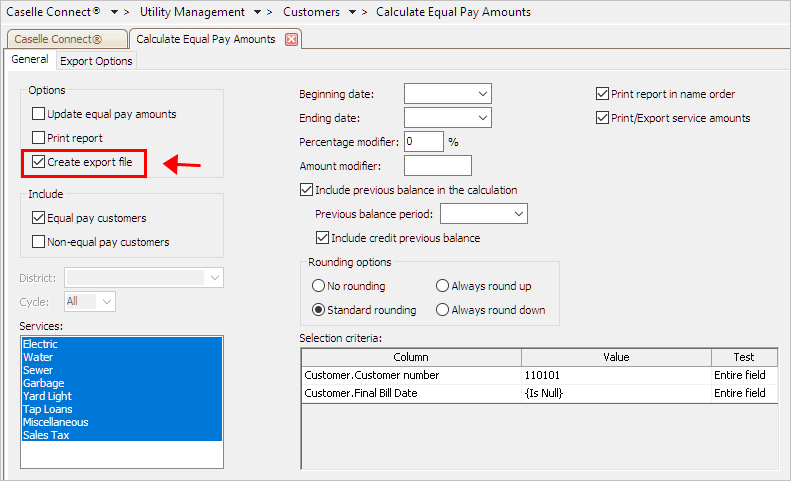
Task: Uncheck Create export file checkbox
Action: coord(38,162)
